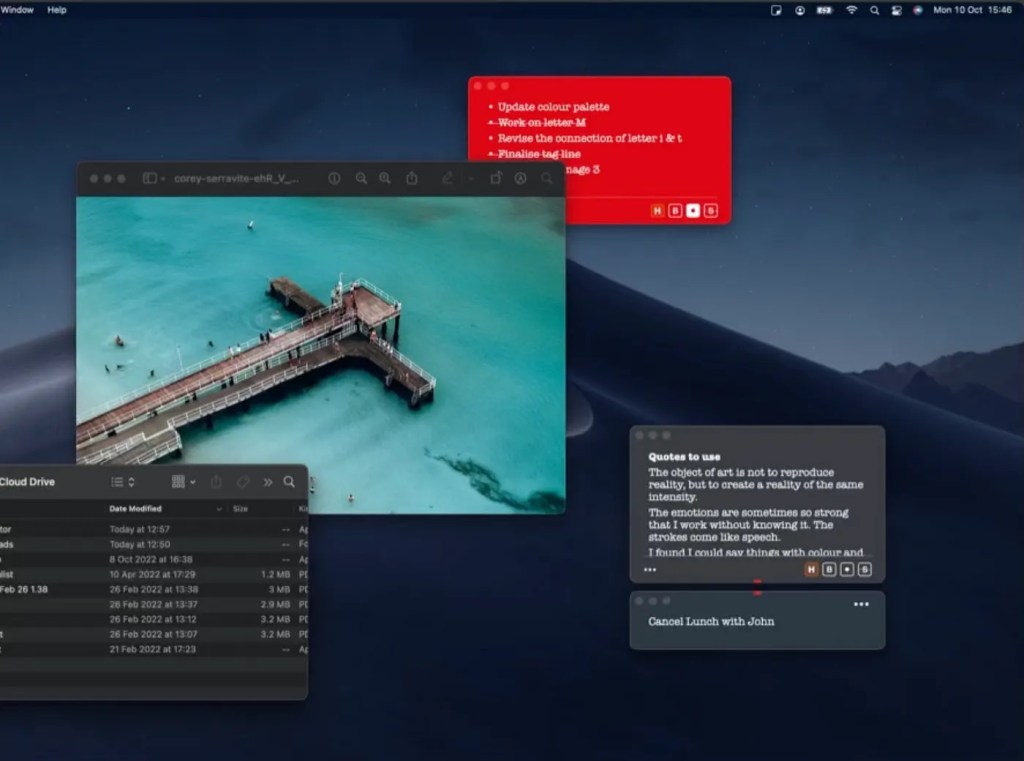The height and width of the screenshot is (761, 1024).
Task: Click the pier photo in the Preview window
Action: pyautogui.click(x=321, y=355)
